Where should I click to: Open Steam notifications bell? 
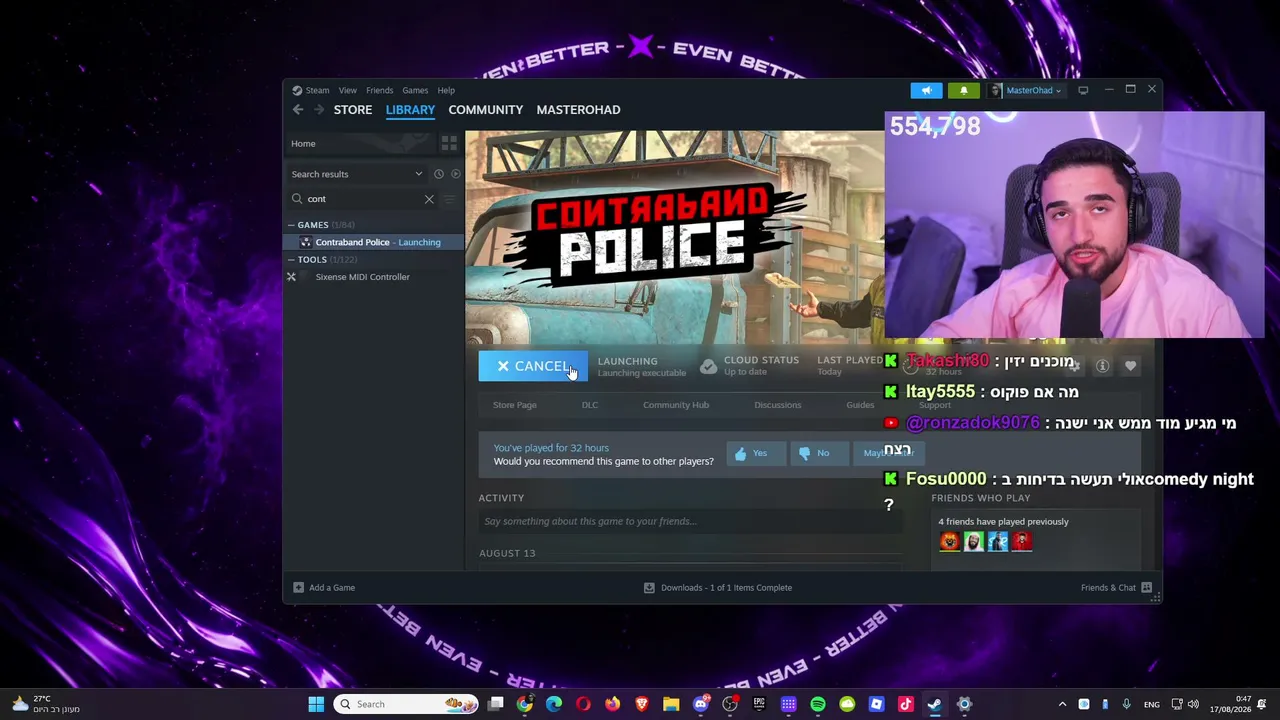(964, 90)
